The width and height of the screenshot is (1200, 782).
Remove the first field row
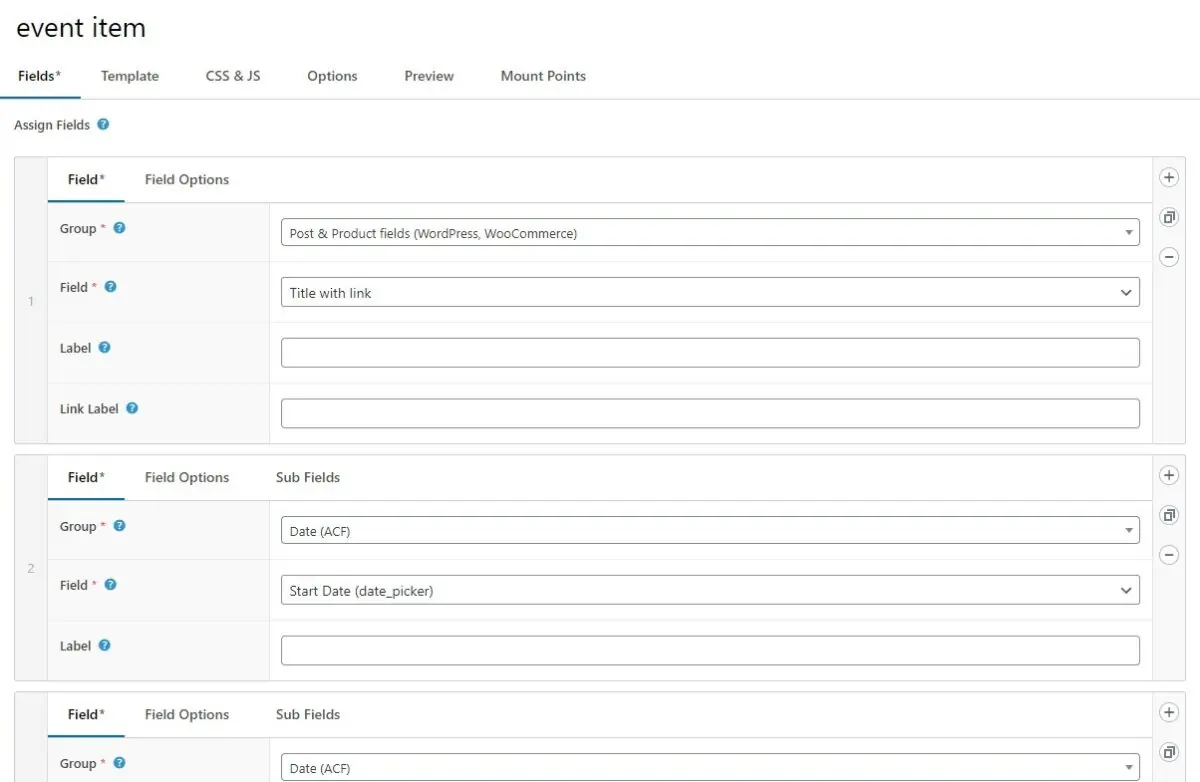point(1168,257)
